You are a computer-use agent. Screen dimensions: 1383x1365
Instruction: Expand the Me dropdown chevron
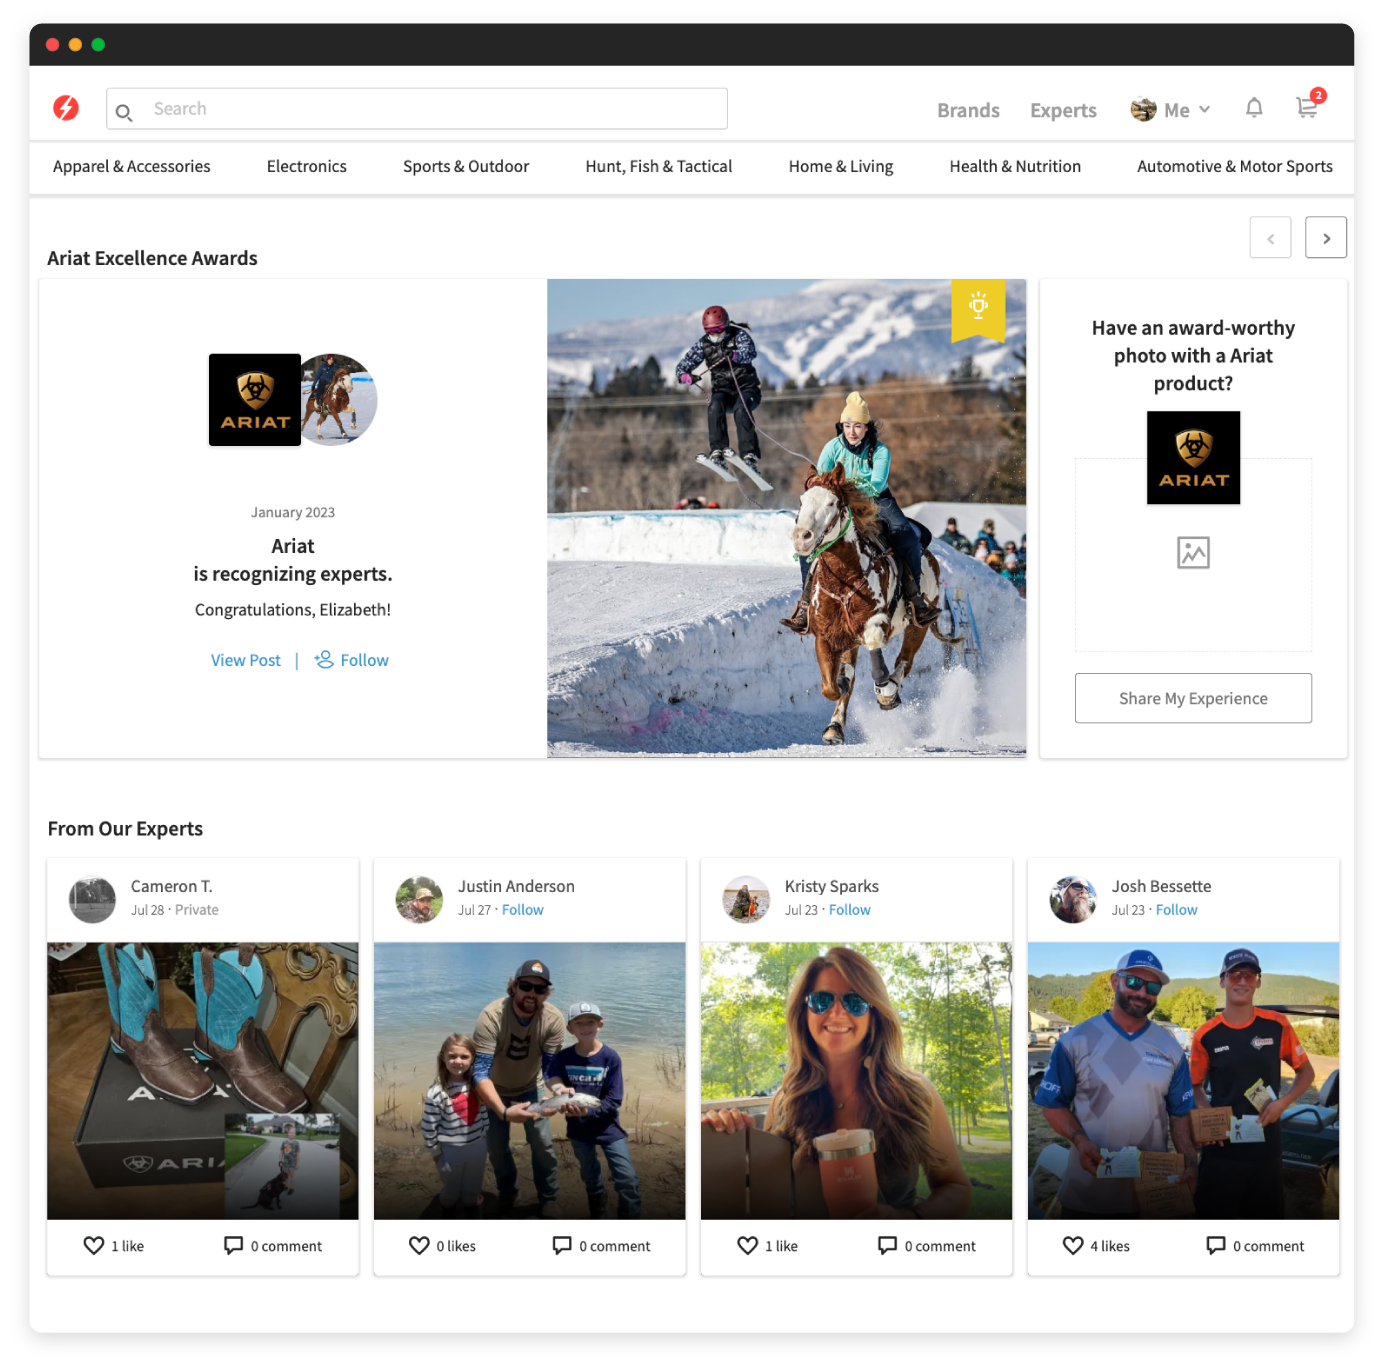tap(1205, 110)
